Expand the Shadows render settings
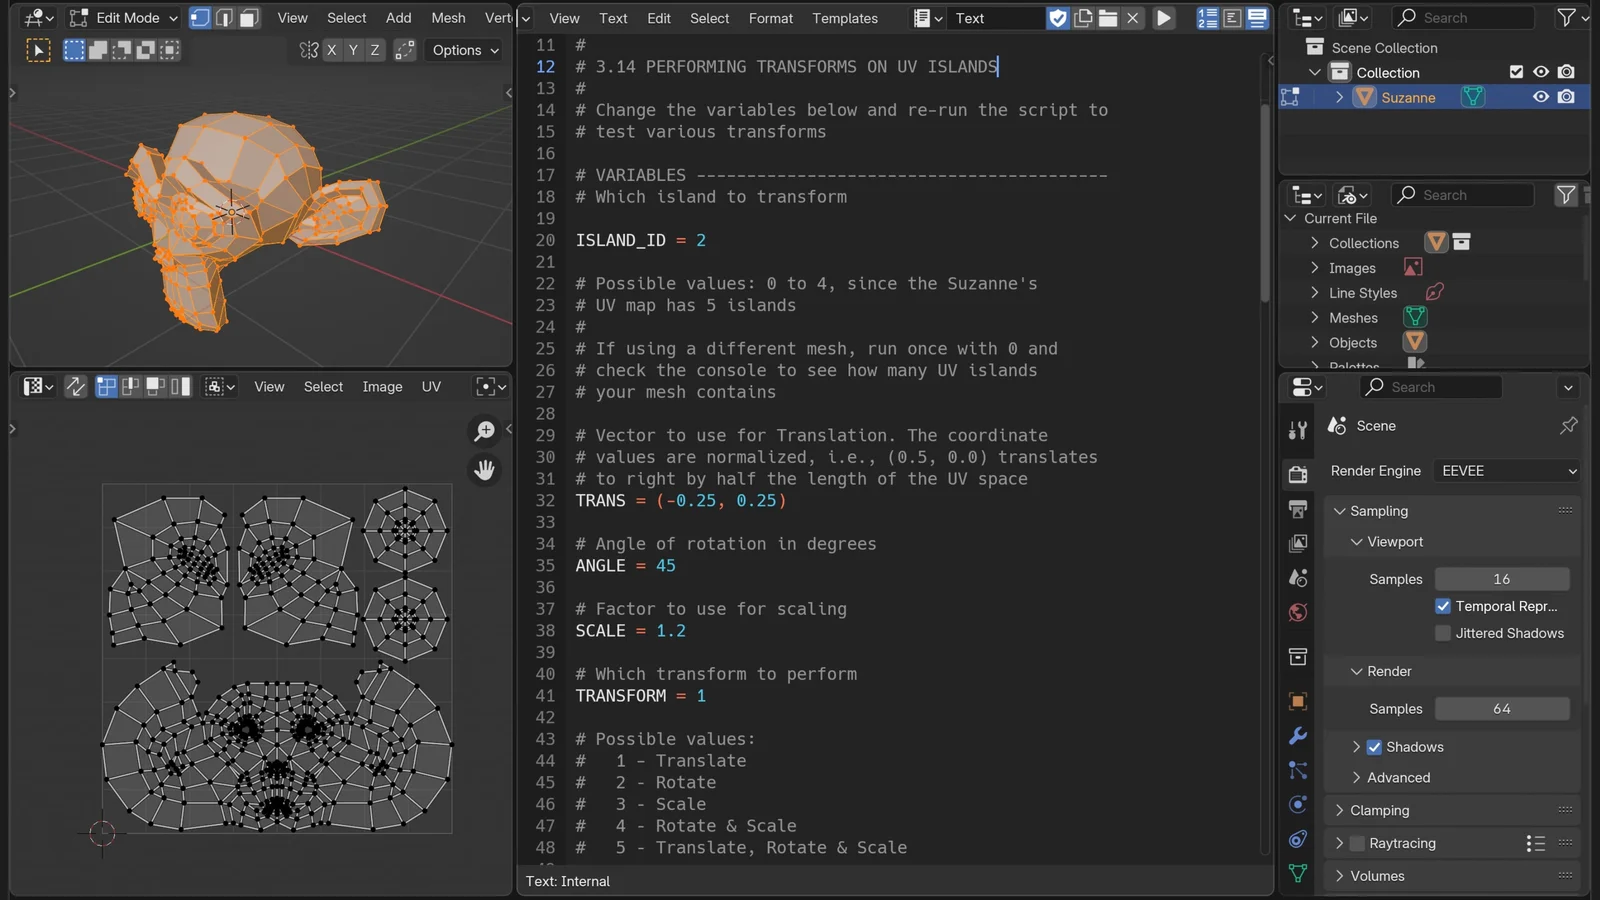The width and height of the screenshot is (1600, 900). (x=1357, y=746)
